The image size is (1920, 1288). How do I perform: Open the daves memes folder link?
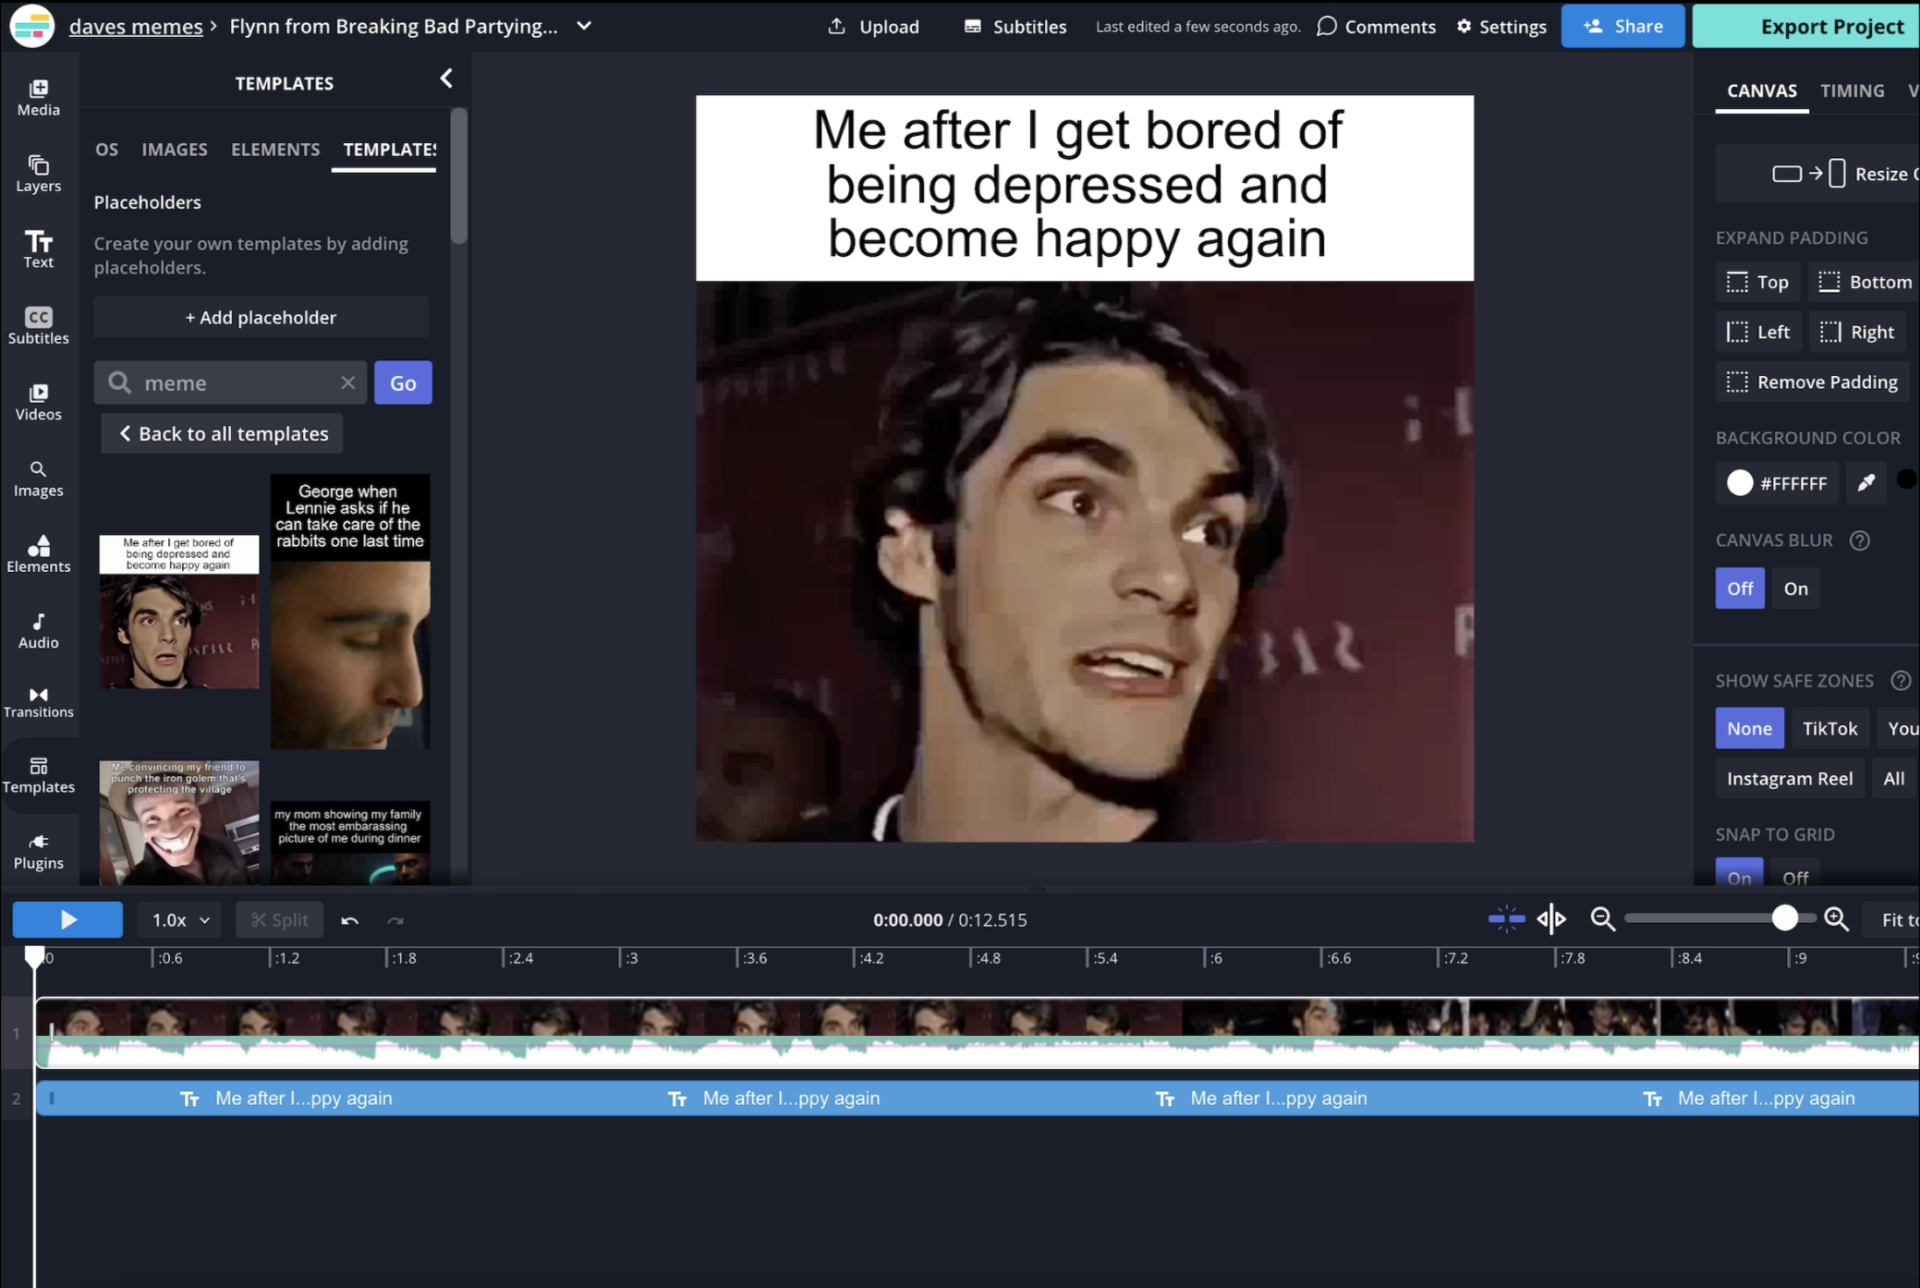coord(136,26)
